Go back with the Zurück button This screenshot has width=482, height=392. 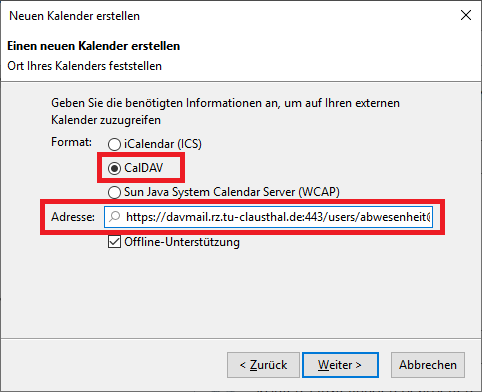[x=263, y=365]
